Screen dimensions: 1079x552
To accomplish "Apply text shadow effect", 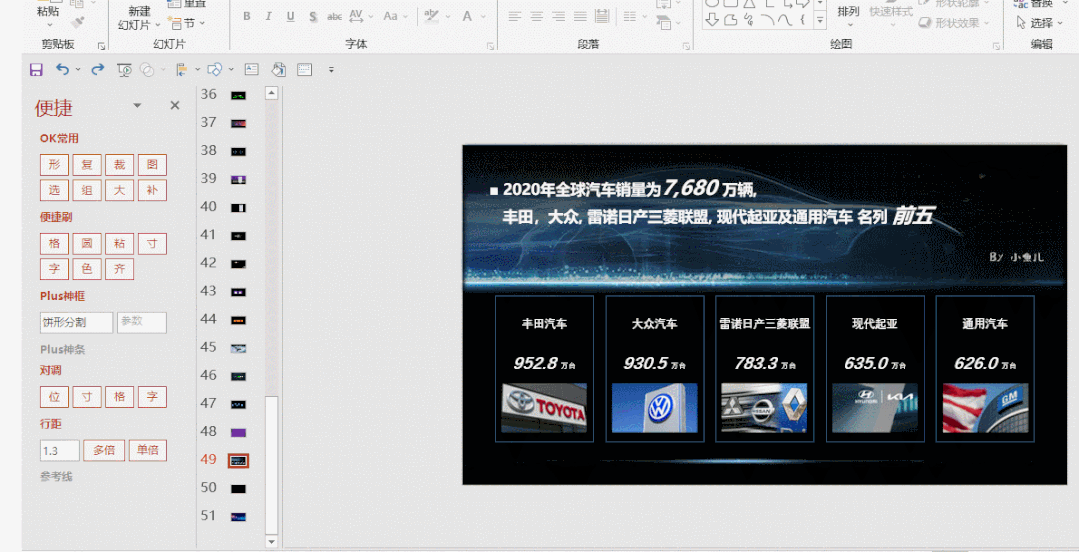I will coord(313,16).
